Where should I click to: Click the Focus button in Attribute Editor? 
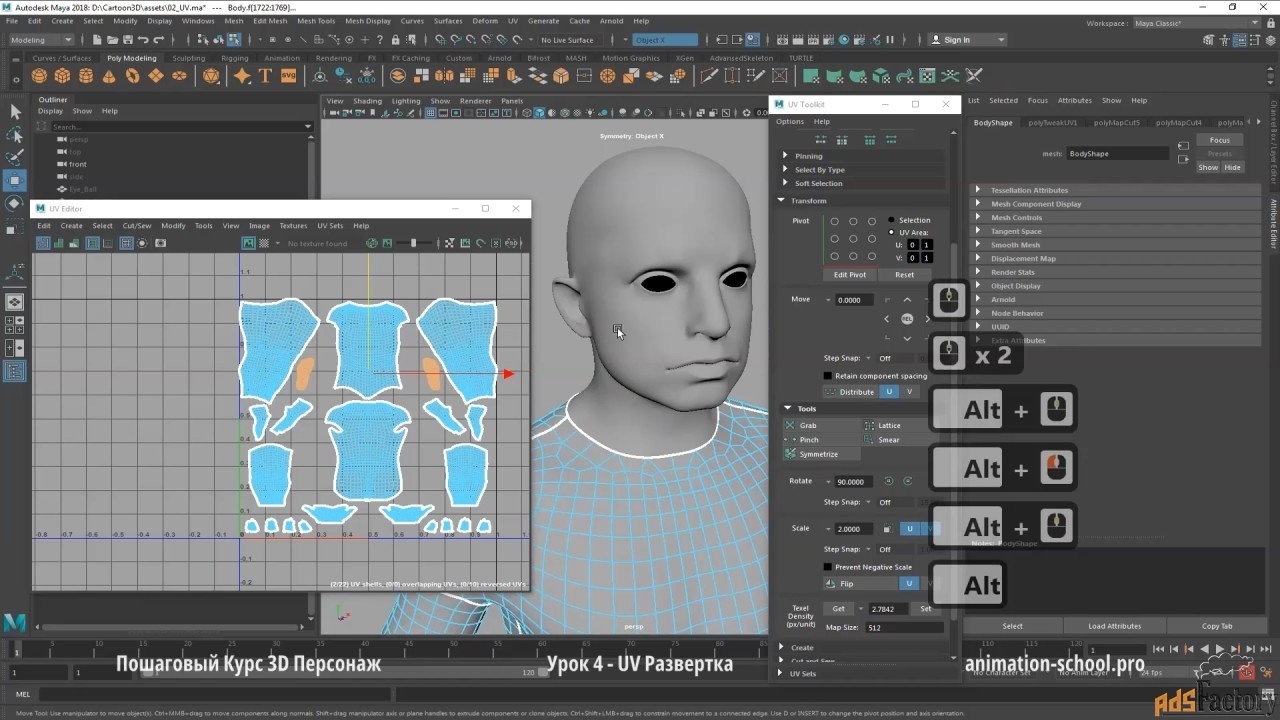point(1219,140)
